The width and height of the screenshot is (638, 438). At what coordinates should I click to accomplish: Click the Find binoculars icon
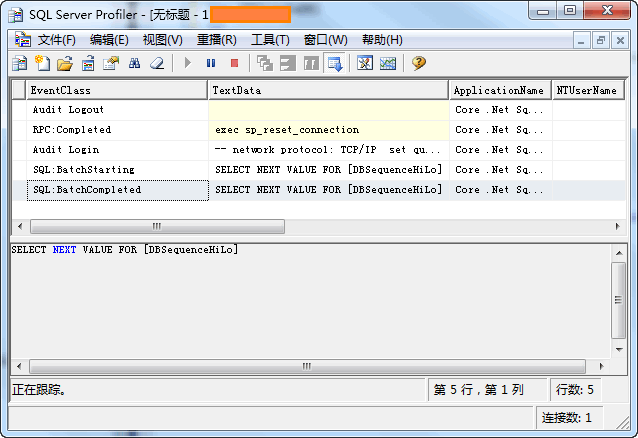point(134,63)
